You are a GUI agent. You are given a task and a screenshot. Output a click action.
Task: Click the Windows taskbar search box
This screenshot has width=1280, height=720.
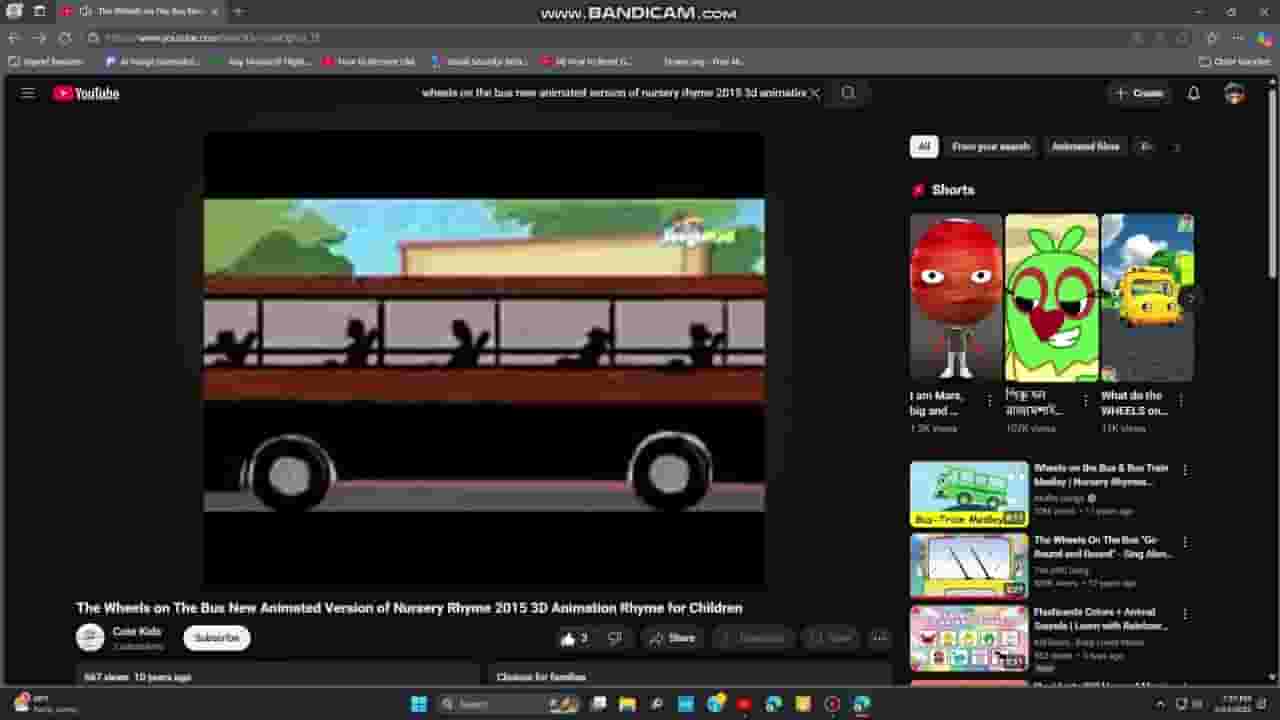(510, 704)
